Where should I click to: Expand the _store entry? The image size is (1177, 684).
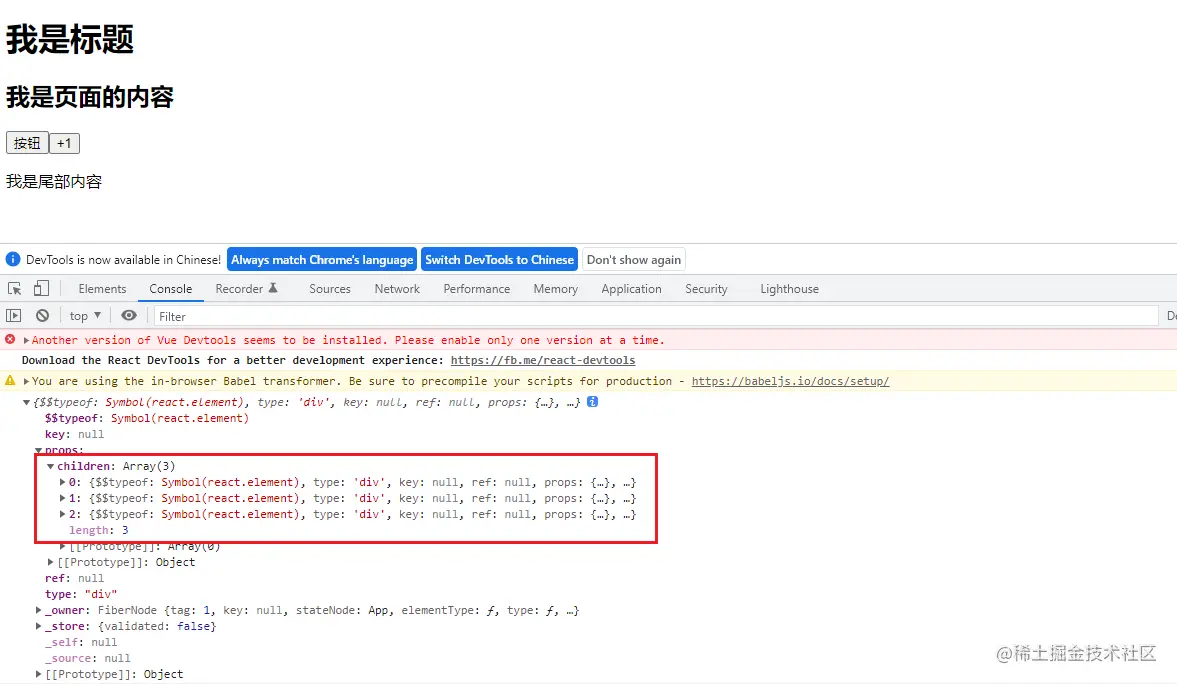pos(38,626)
